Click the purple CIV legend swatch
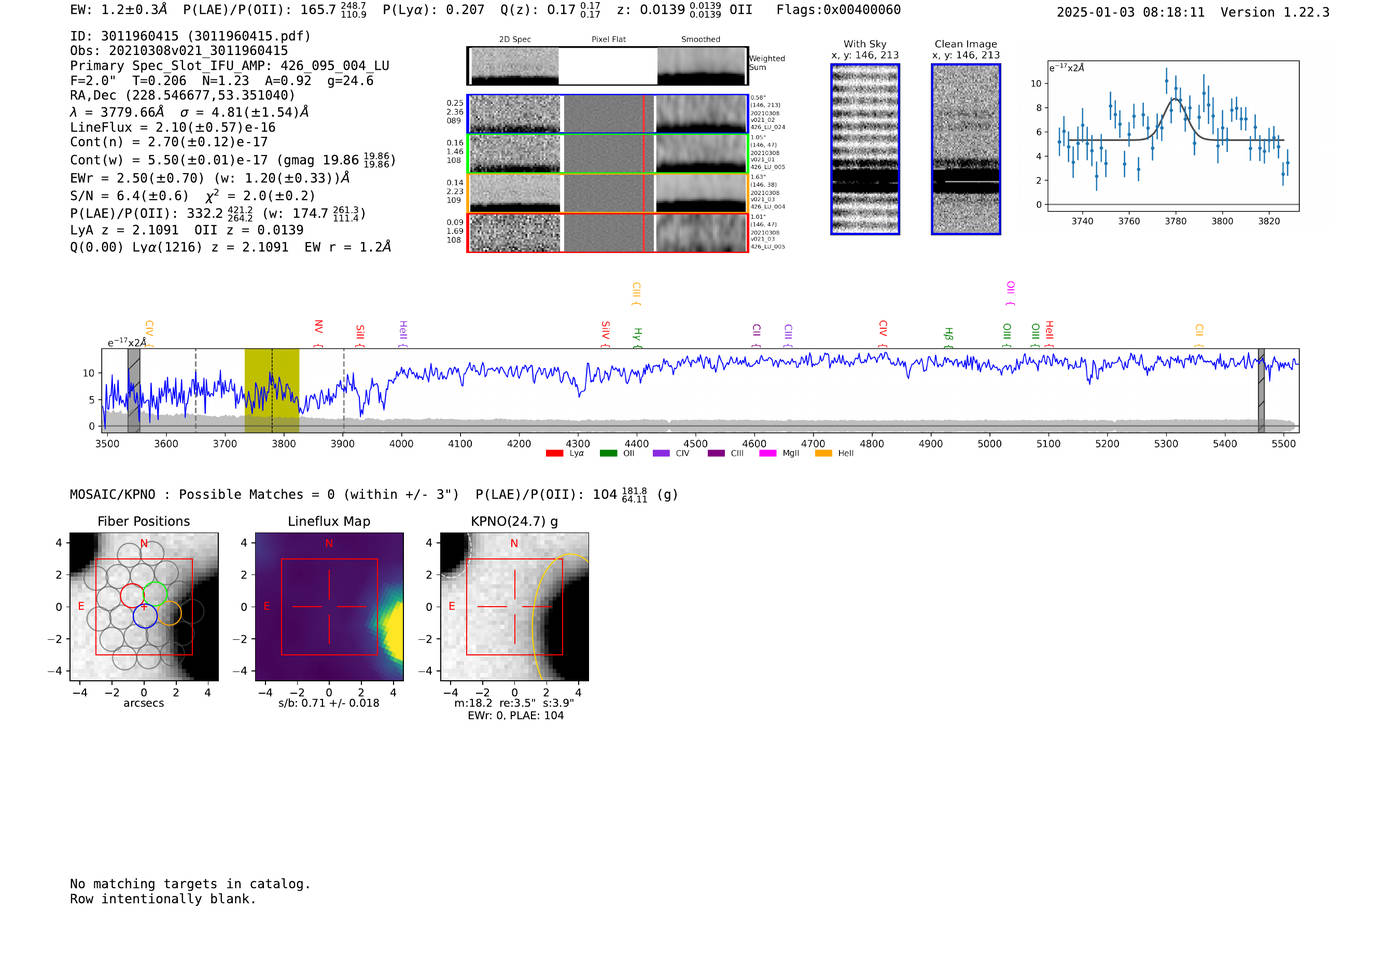The height and width of the screenshot is (953, 1400). (661, 454)
